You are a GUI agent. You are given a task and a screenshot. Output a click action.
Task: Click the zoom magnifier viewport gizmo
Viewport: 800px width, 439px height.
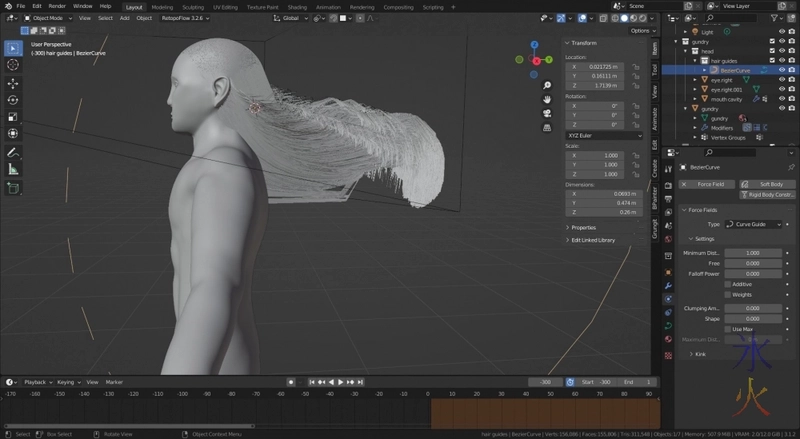coord(548,84)
